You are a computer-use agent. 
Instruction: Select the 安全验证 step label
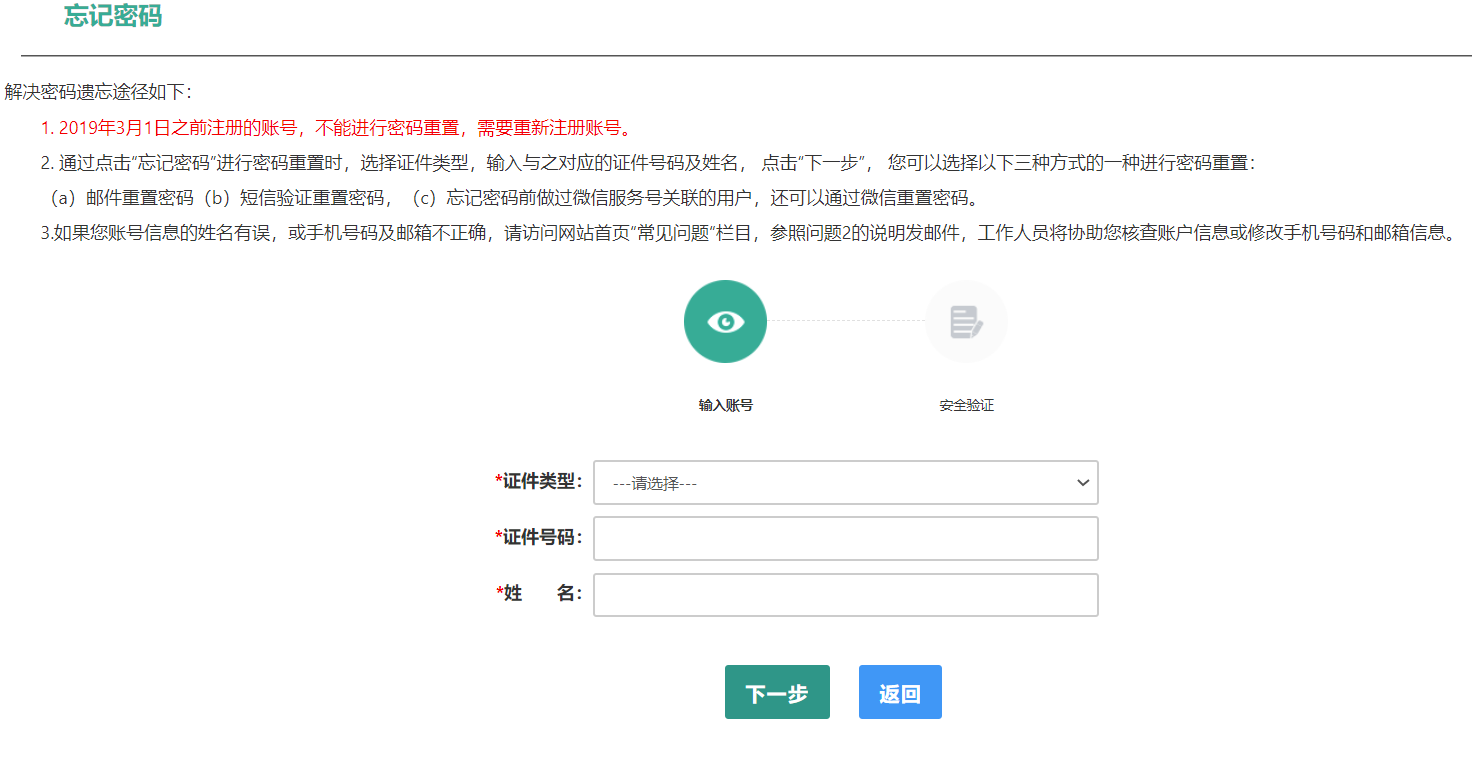[966, 406]
